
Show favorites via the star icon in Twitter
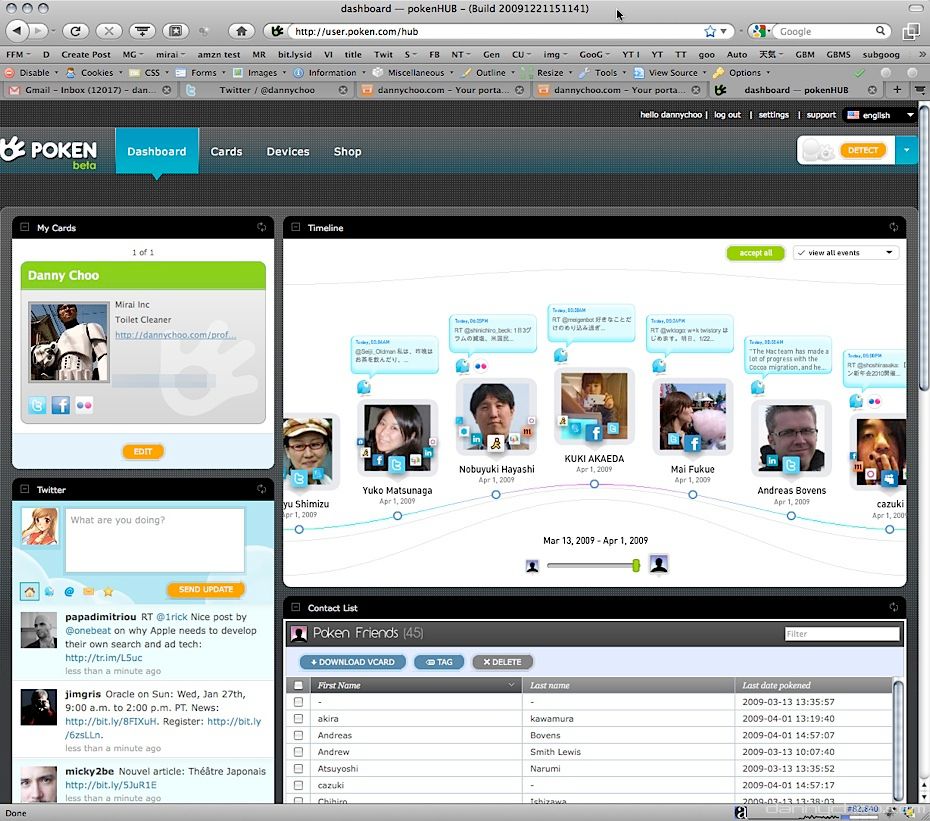[x=108, y=591]
